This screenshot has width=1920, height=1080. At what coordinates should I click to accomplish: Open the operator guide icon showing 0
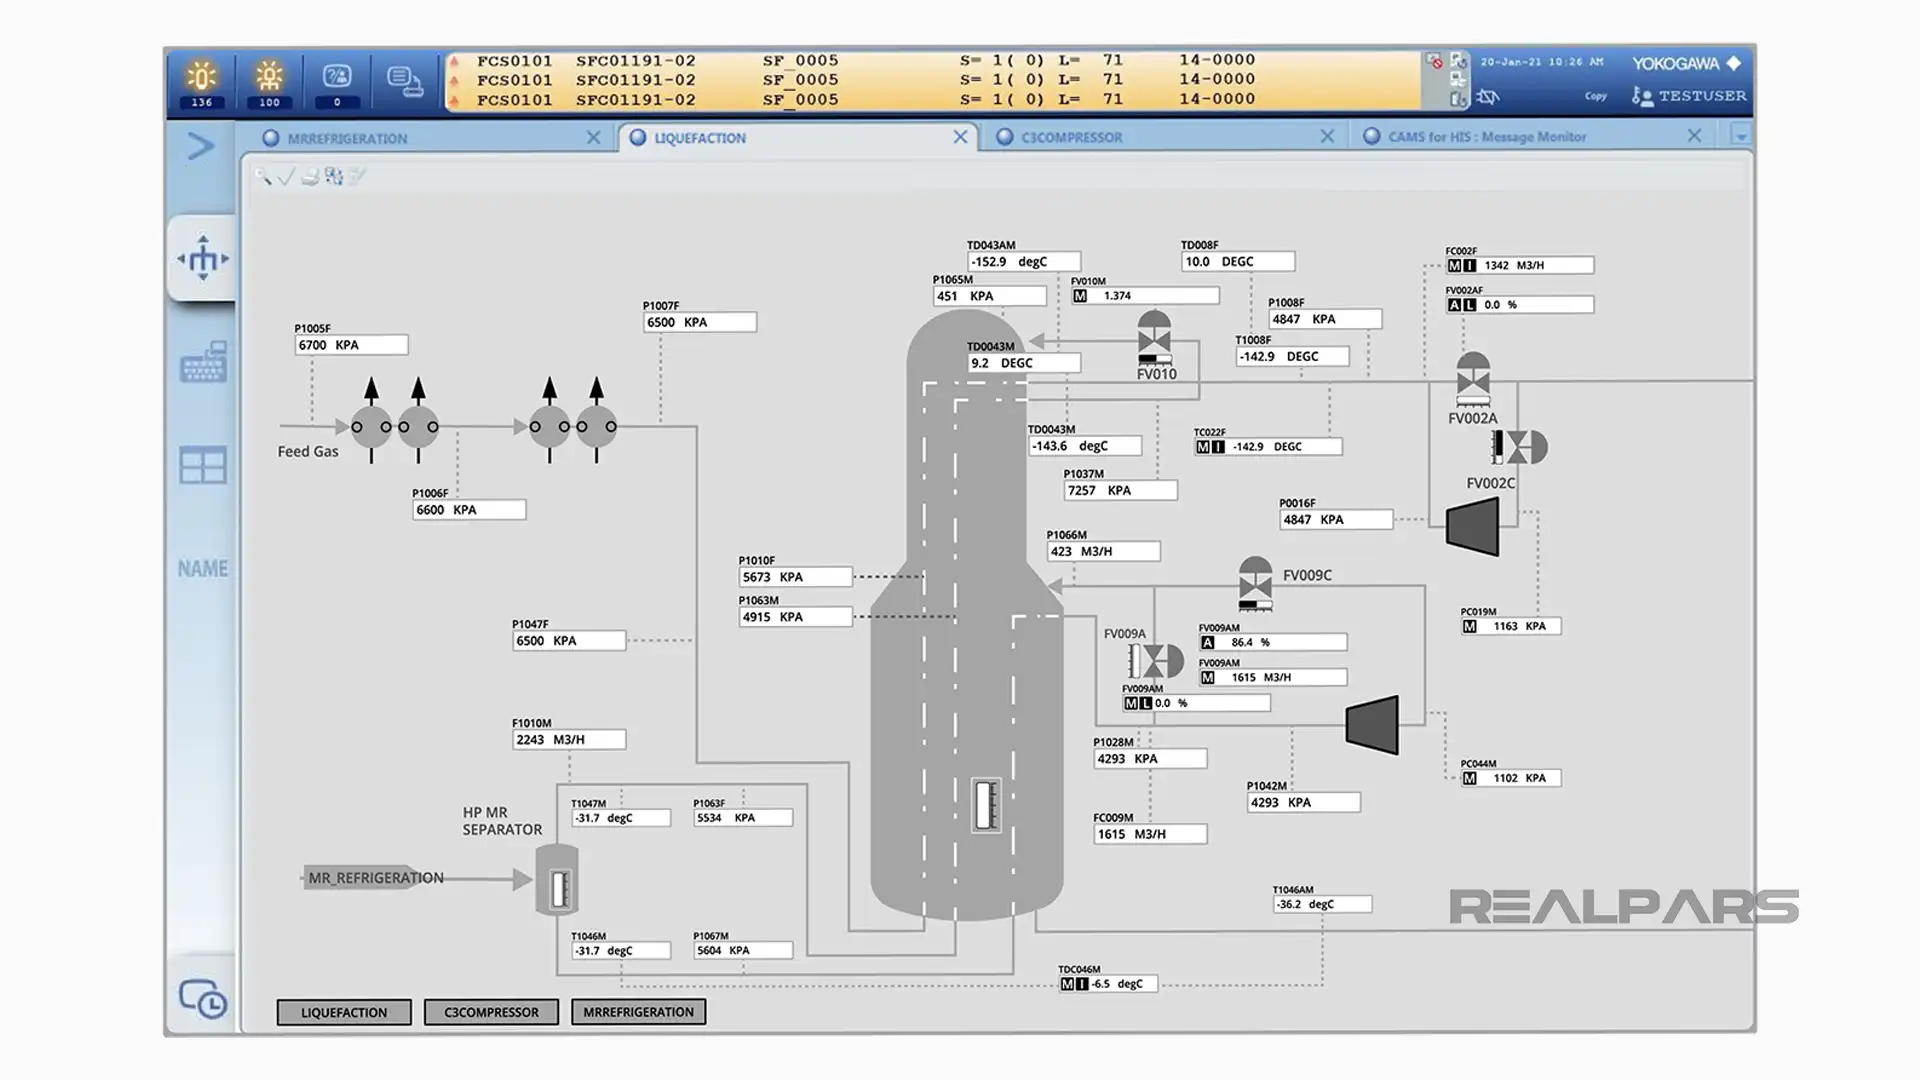pos(336,75)
